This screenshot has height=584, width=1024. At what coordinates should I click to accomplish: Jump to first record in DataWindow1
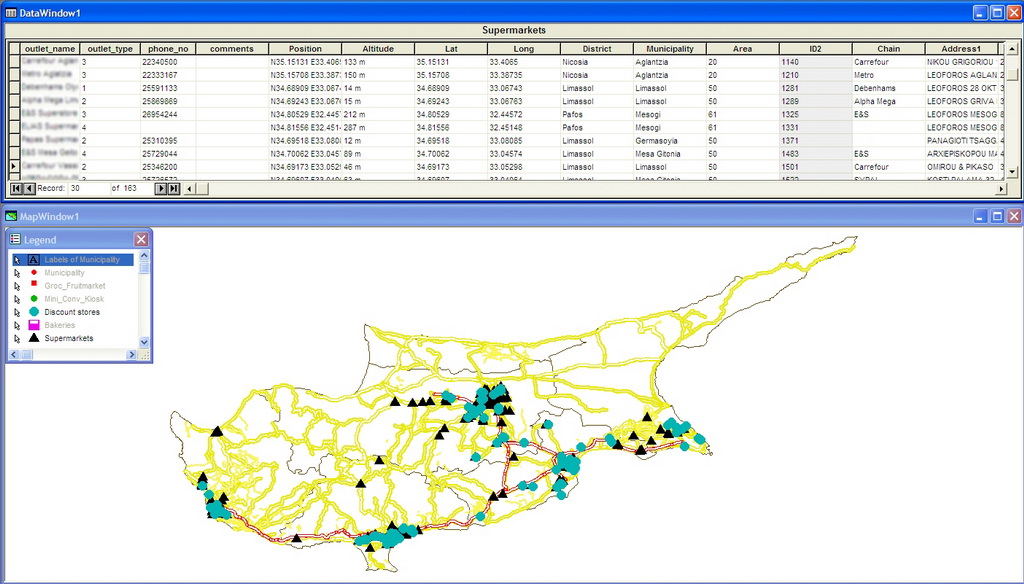coord(16,188)
